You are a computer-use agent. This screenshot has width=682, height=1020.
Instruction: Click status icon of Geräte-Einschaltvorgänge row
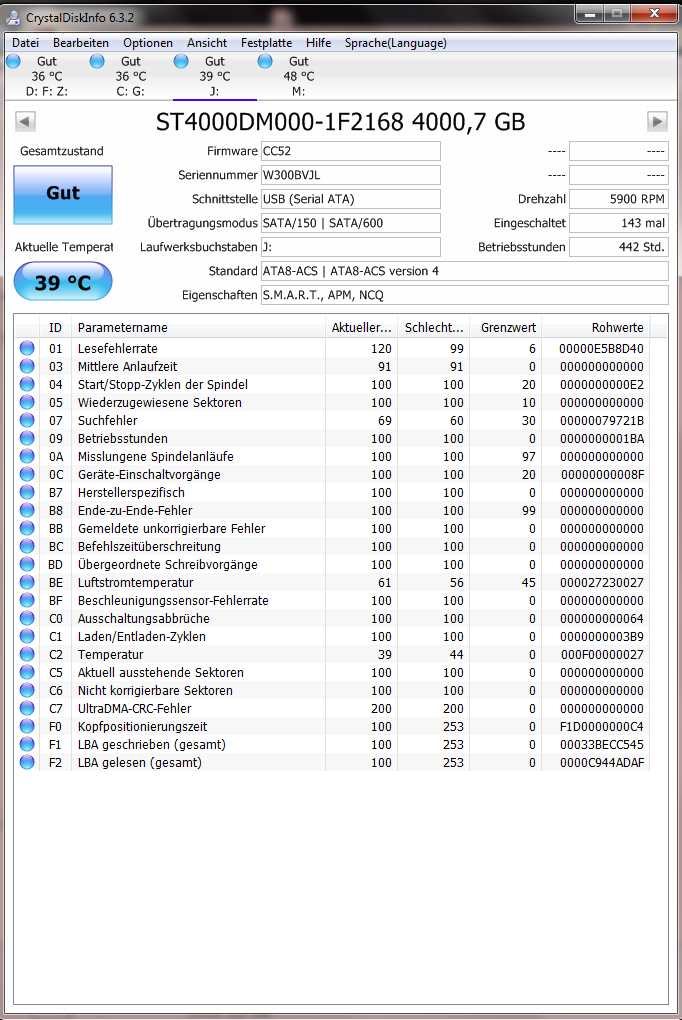point(27,474)
